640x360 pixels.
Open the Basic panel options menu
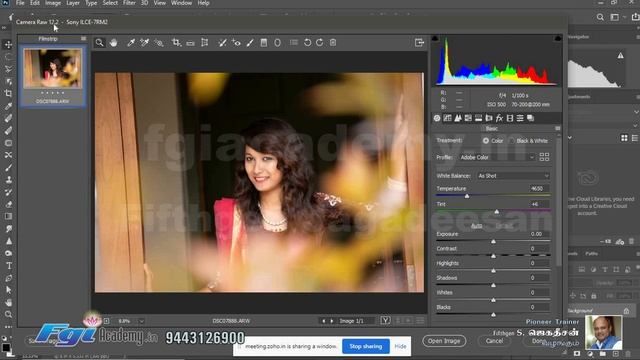click(x=558, y=129)
